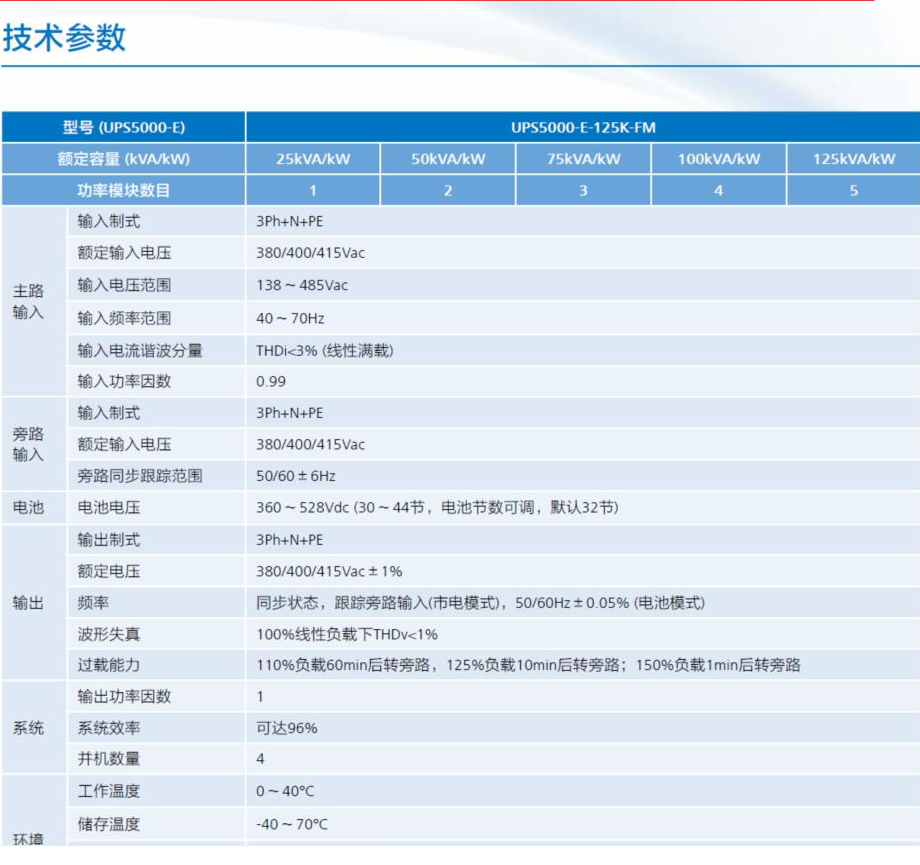
Task: Click the 125kVA/kW capacity cell
Action: [854, 159]
